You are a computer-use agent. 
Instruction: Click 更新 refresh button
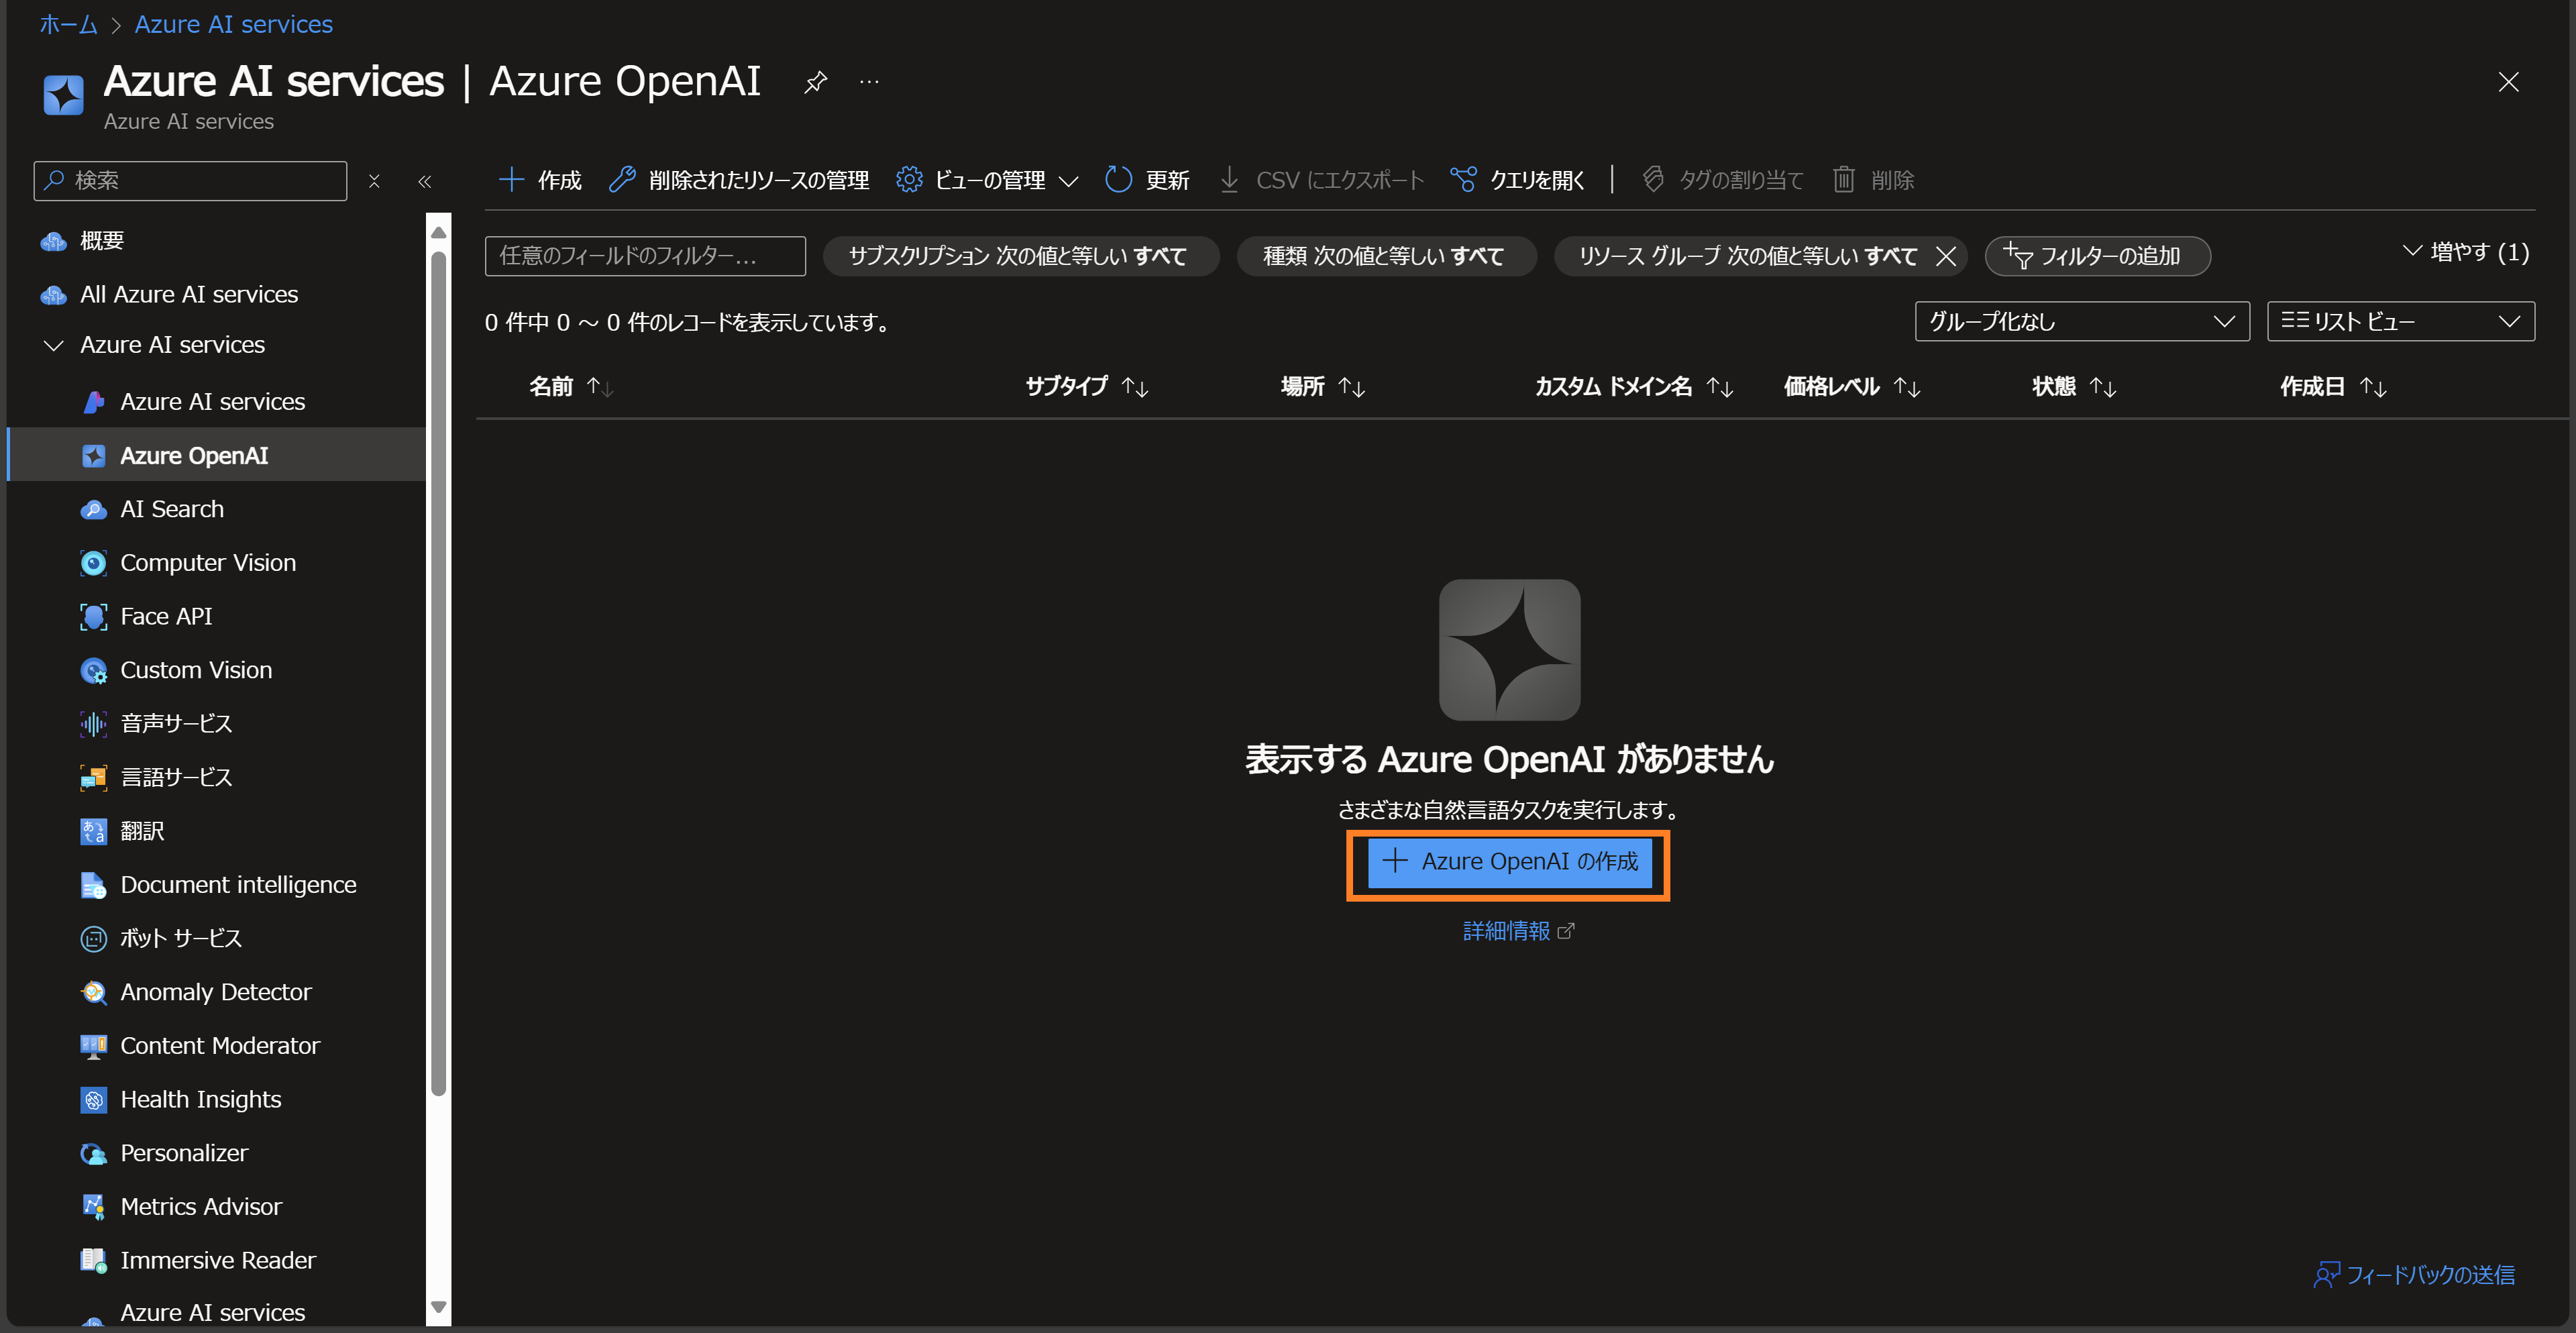1147,180
